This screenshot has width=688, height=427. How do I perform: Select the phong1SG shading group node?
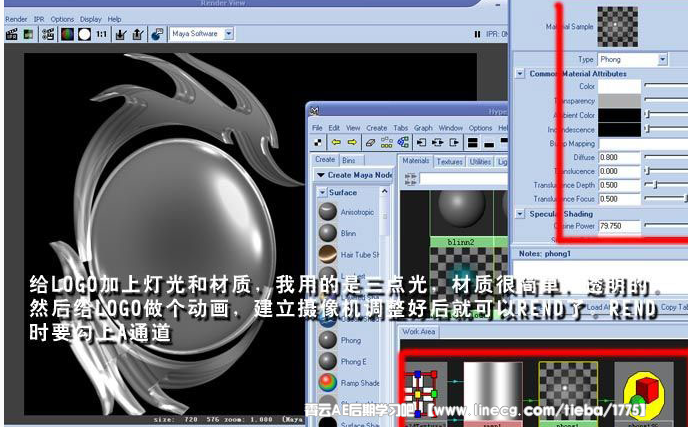[x=644, y=394]
